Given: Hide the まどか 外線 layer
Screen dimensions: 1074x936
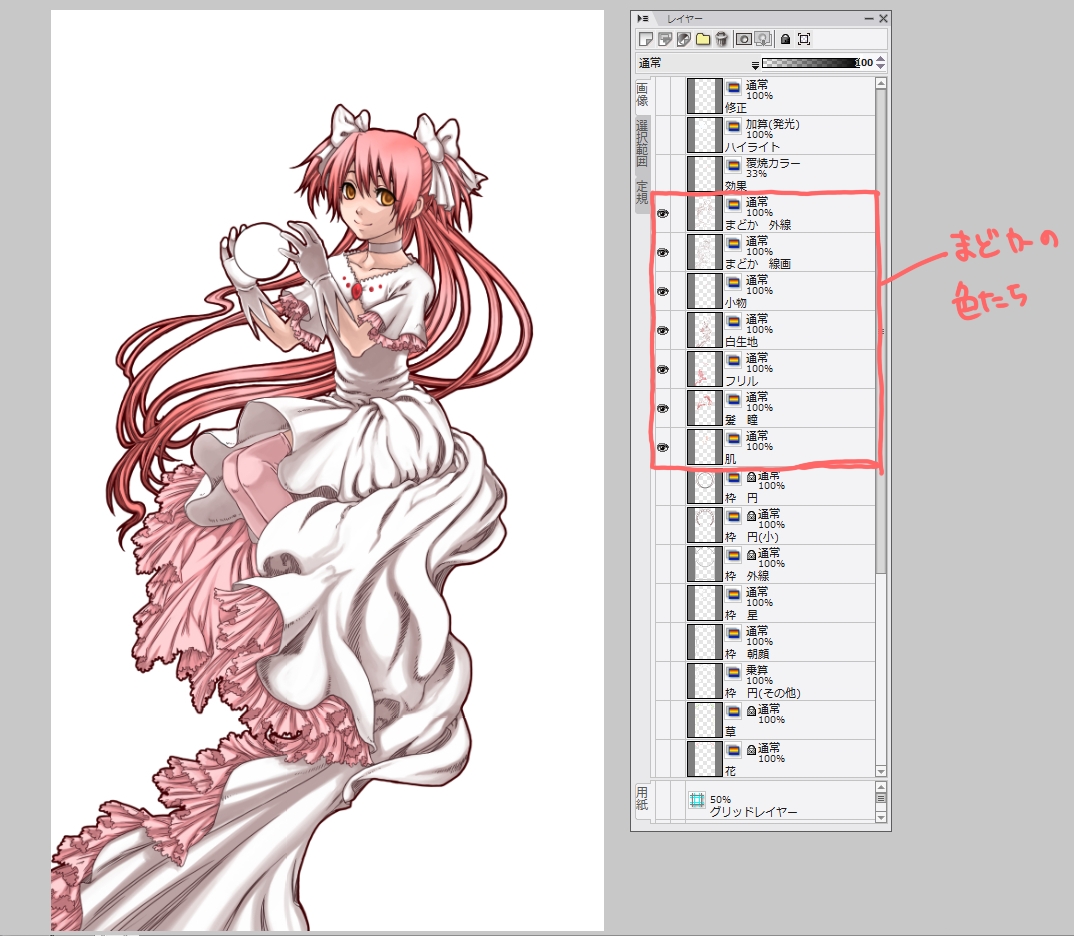Looking at the screenshot, I should [x=662, y=214].
